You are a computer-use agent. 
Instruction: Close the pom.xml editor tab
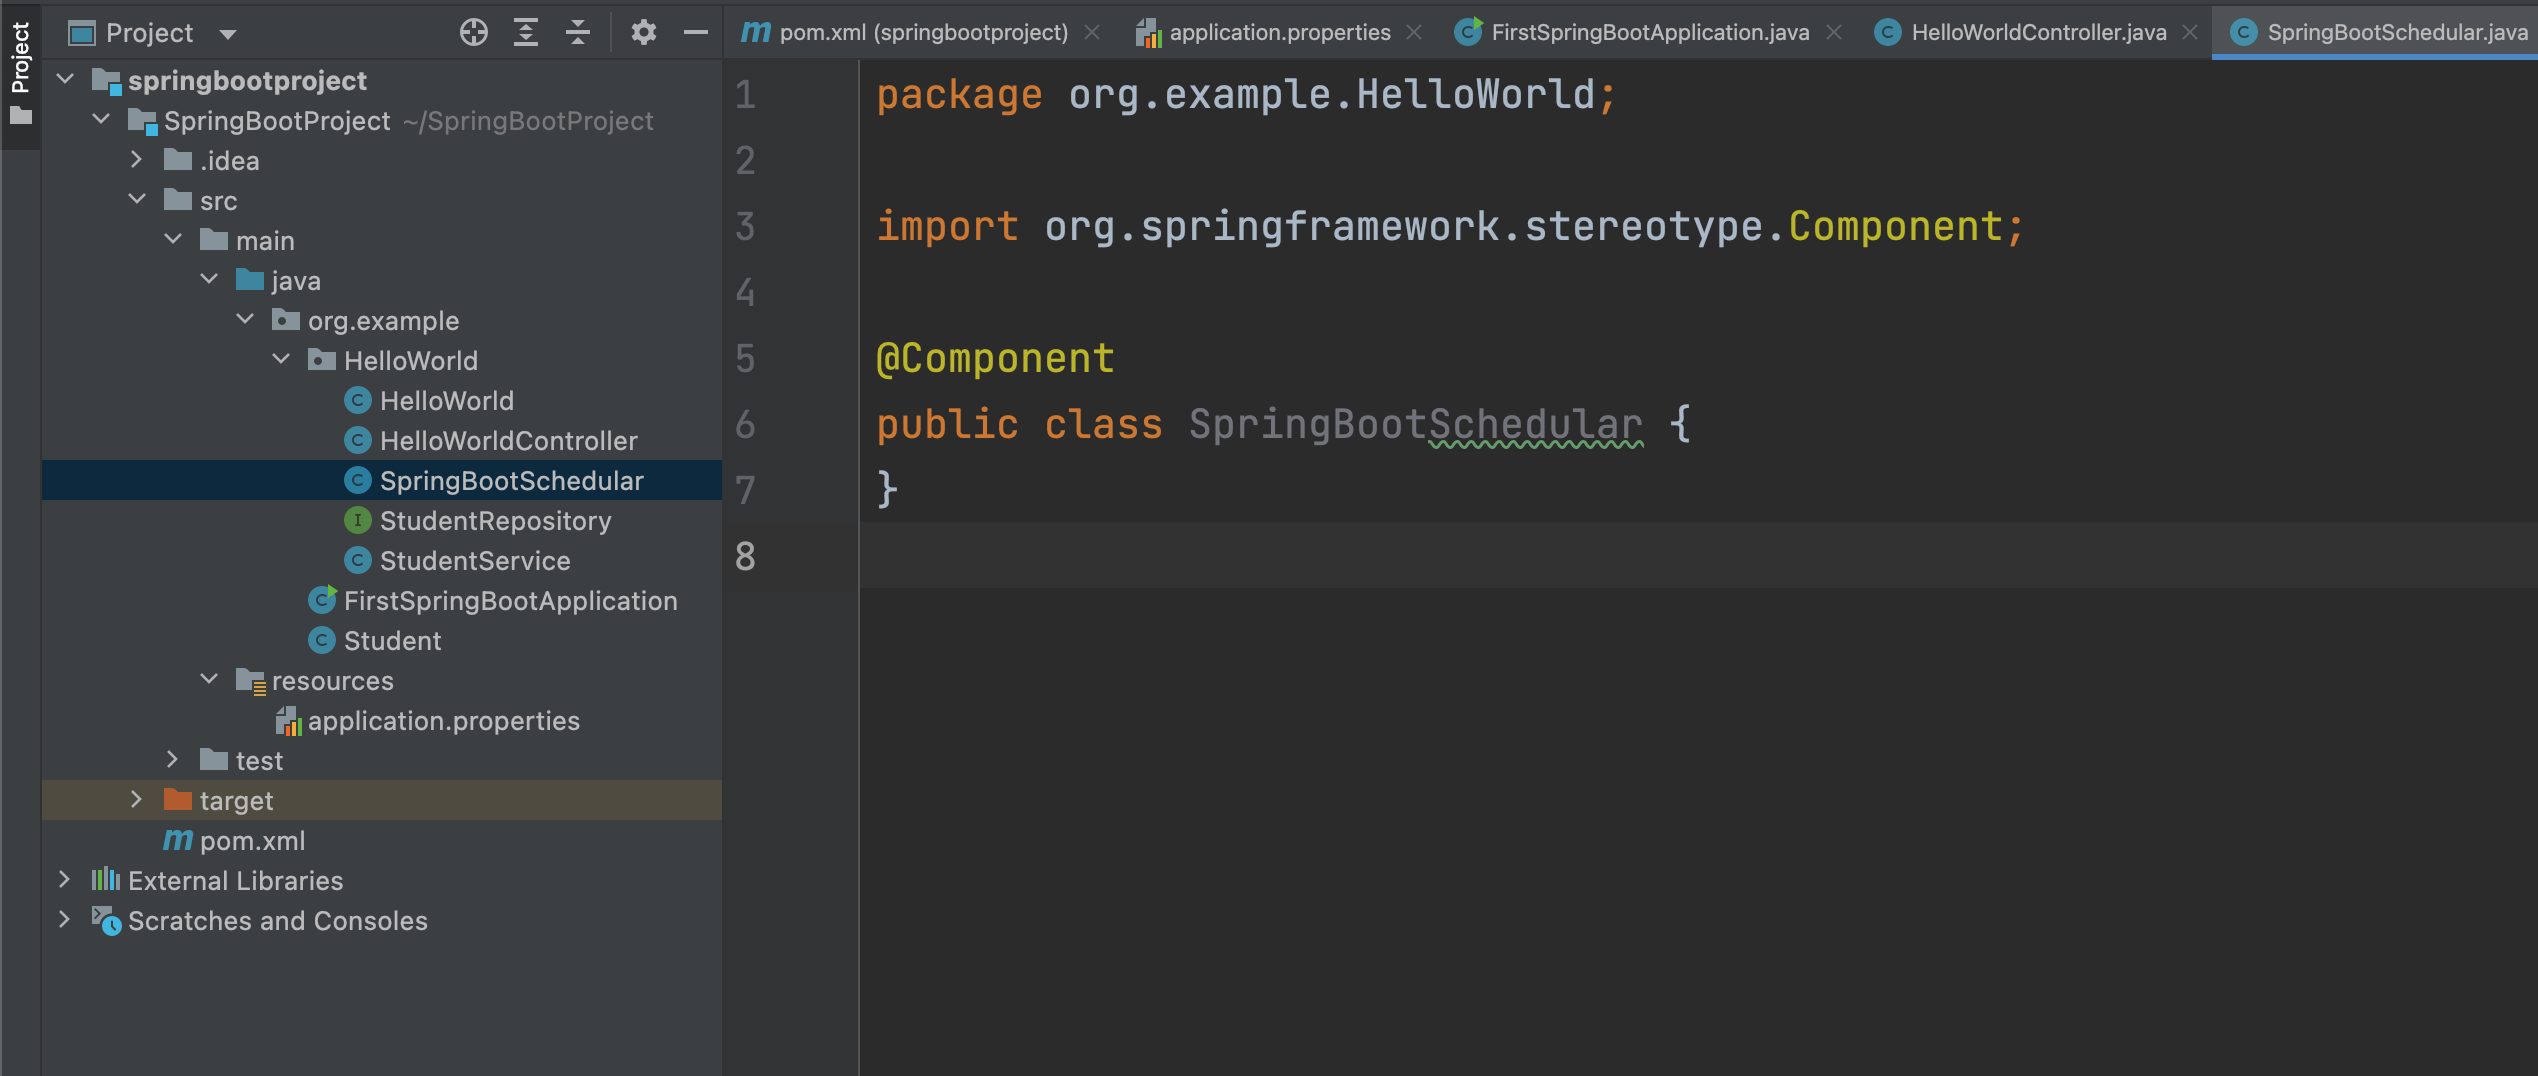pos(1092,33)
